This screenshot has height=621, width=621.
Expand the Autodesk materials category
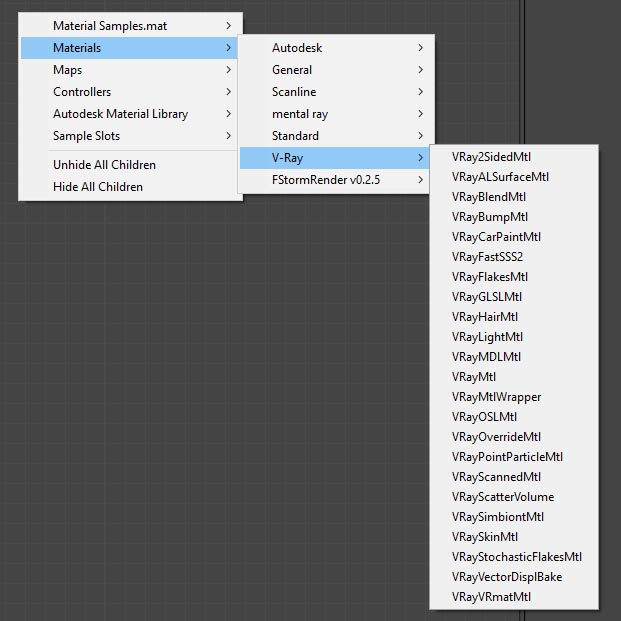coord(335,48)
